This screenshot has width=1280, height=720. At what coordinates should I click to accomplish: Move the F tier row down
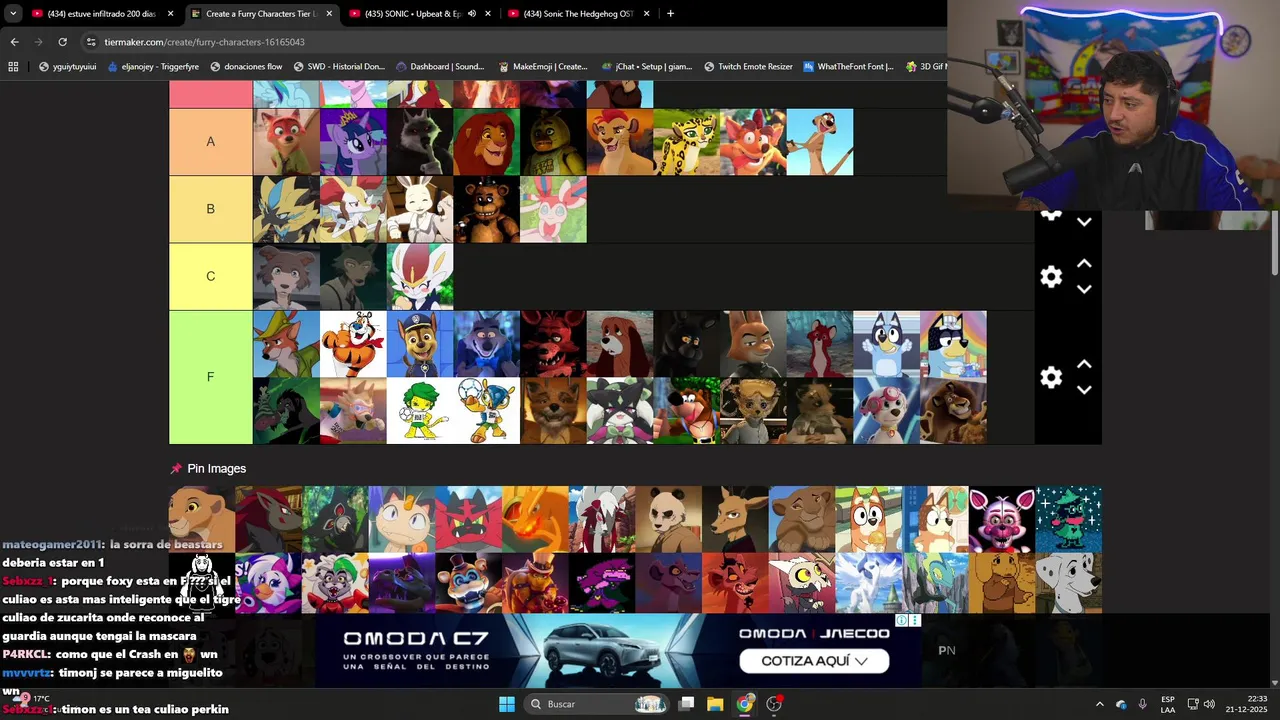coord(1084,390)
